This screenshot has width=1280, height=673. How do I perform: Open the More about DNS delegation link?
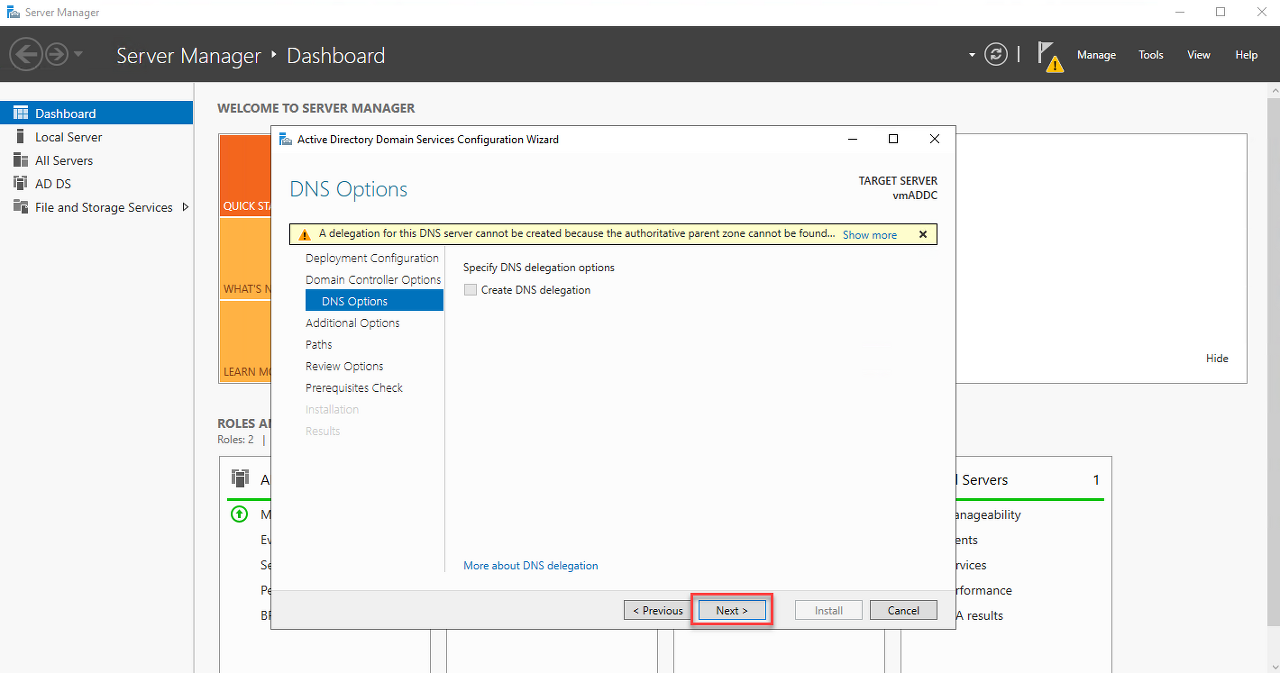click(531, 566)
